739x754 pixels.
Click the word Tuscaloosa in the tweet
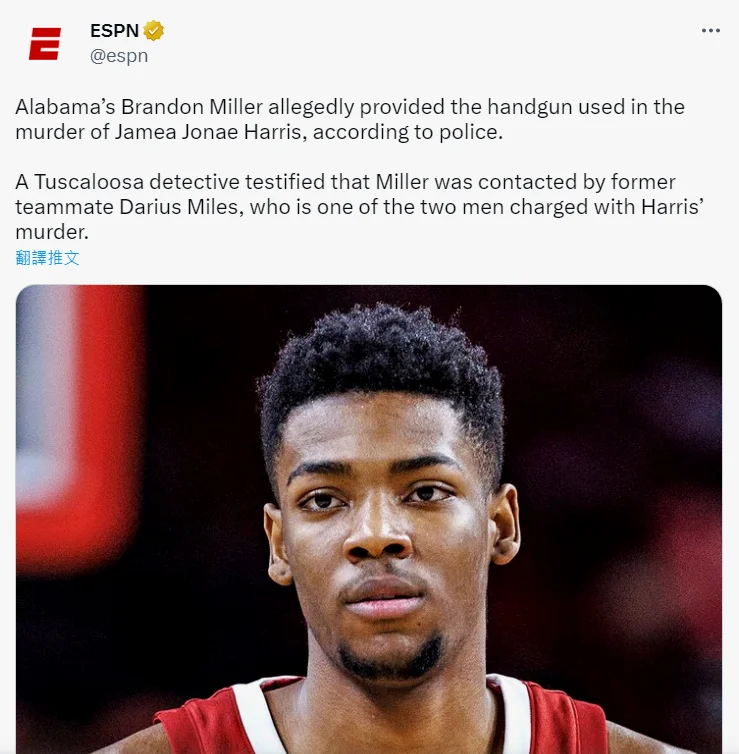click(89, 182)
